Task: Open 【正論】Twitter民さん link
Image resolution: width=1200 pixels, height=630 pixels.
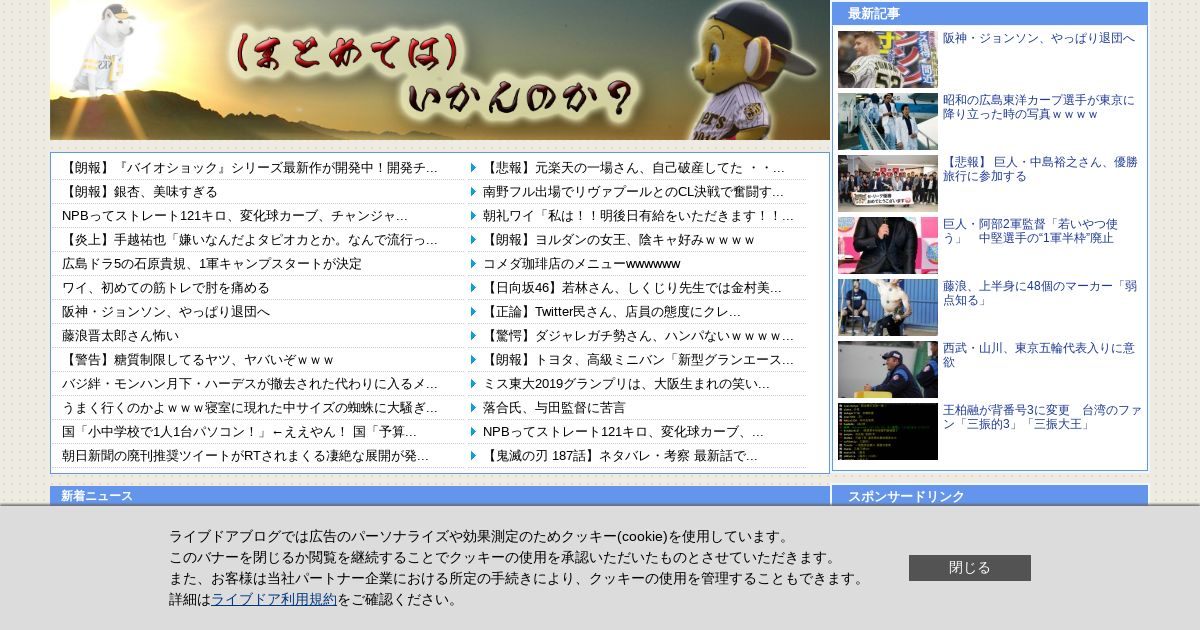Action: [612, 311]
